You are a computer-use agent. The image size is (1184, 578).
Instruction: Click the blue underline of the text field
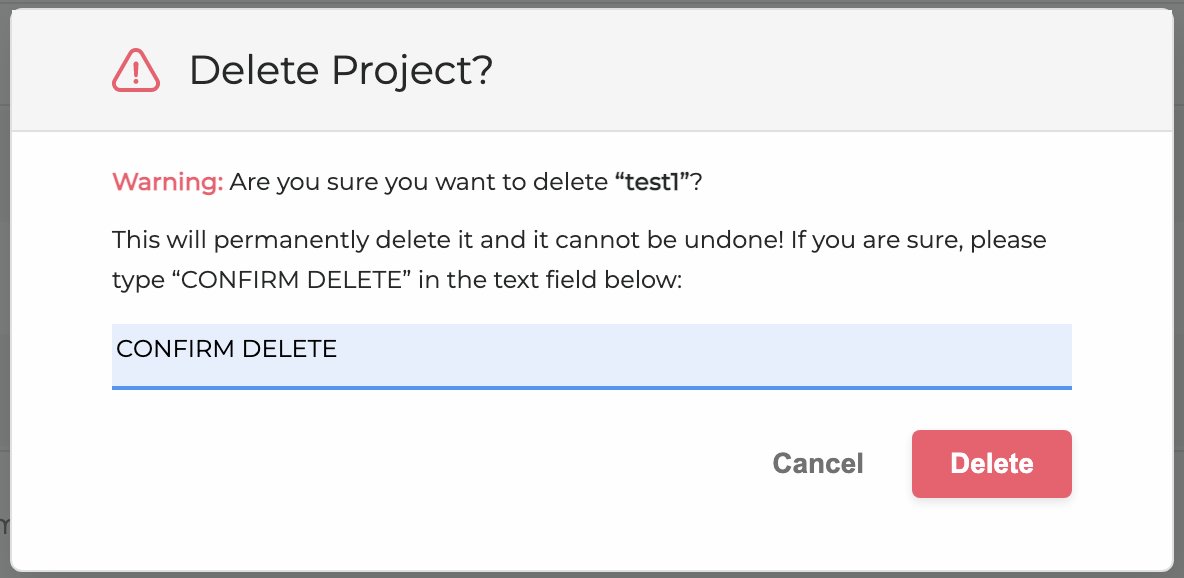tap(590, 387)
